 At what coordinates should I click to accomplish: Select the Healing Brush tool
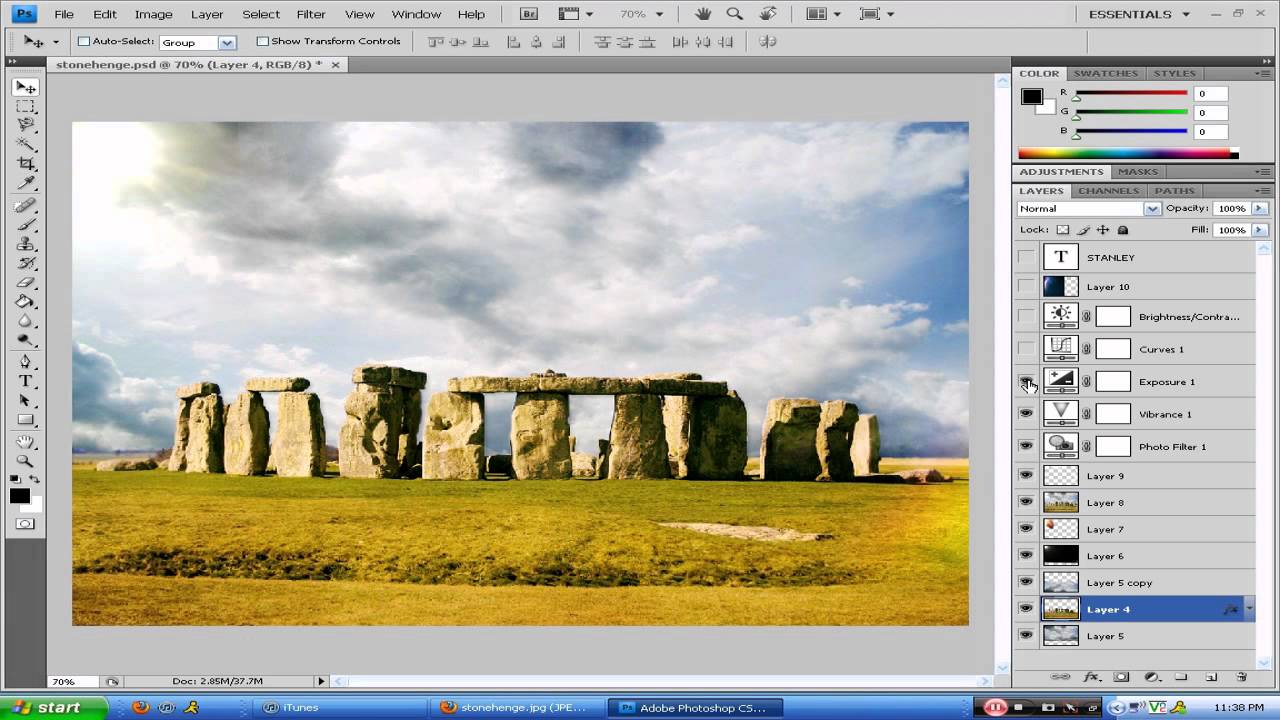click(25, 204)
